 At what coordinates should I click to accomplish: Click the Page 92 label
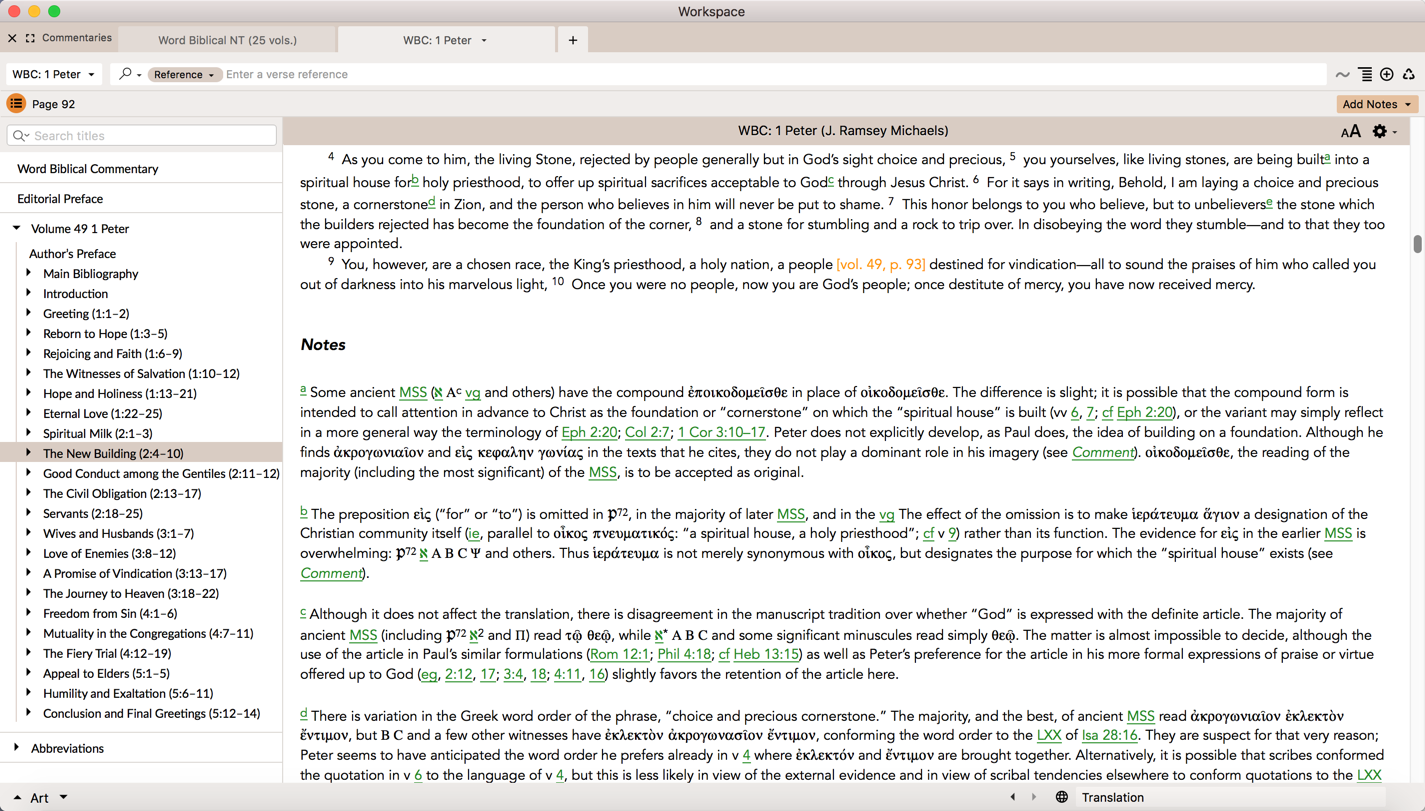[53, 104]
